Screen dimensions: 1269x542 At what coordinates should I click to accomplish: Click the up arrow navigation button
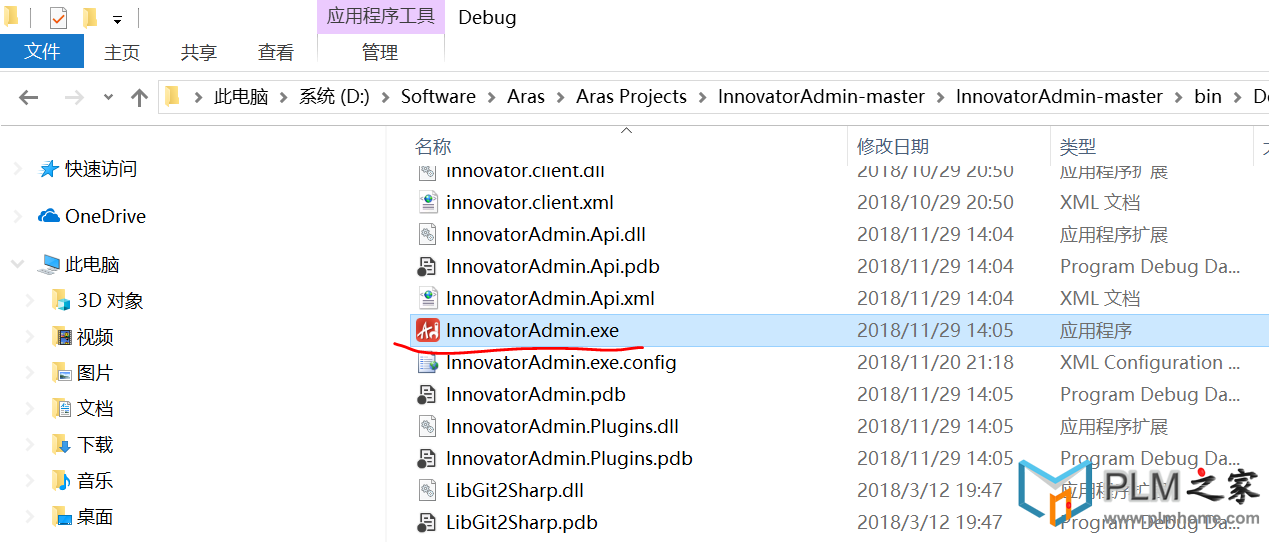[x=140, y=97]
